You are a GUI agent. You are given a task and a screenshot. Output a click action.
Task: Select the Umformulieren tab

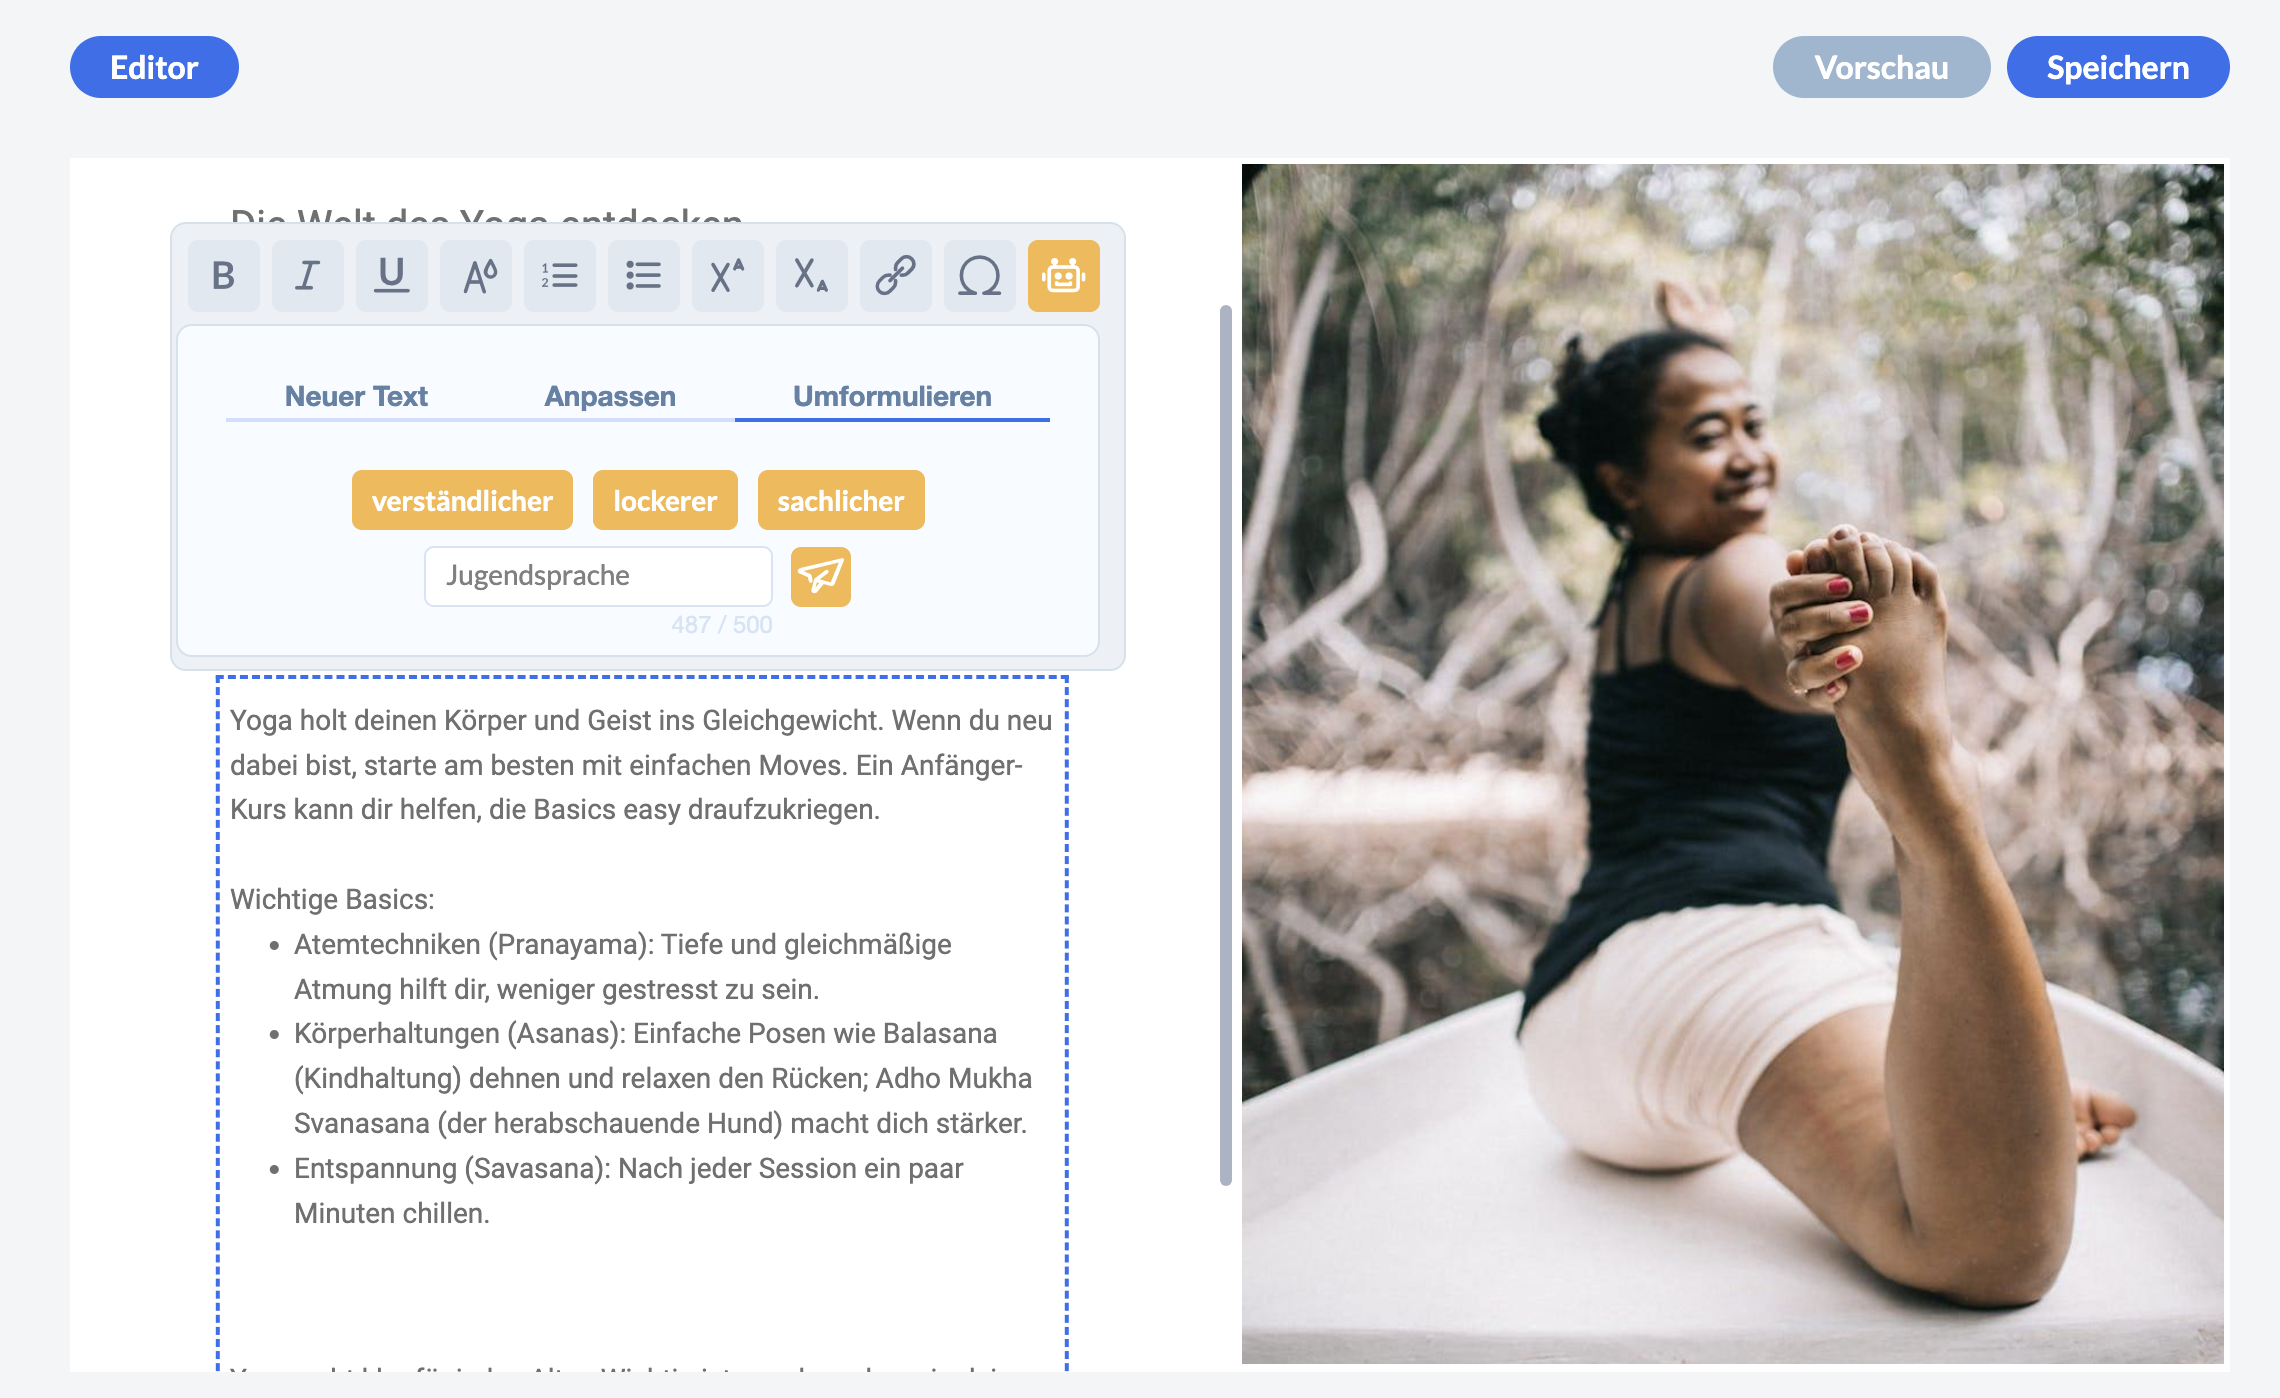[x=892, y=396]
